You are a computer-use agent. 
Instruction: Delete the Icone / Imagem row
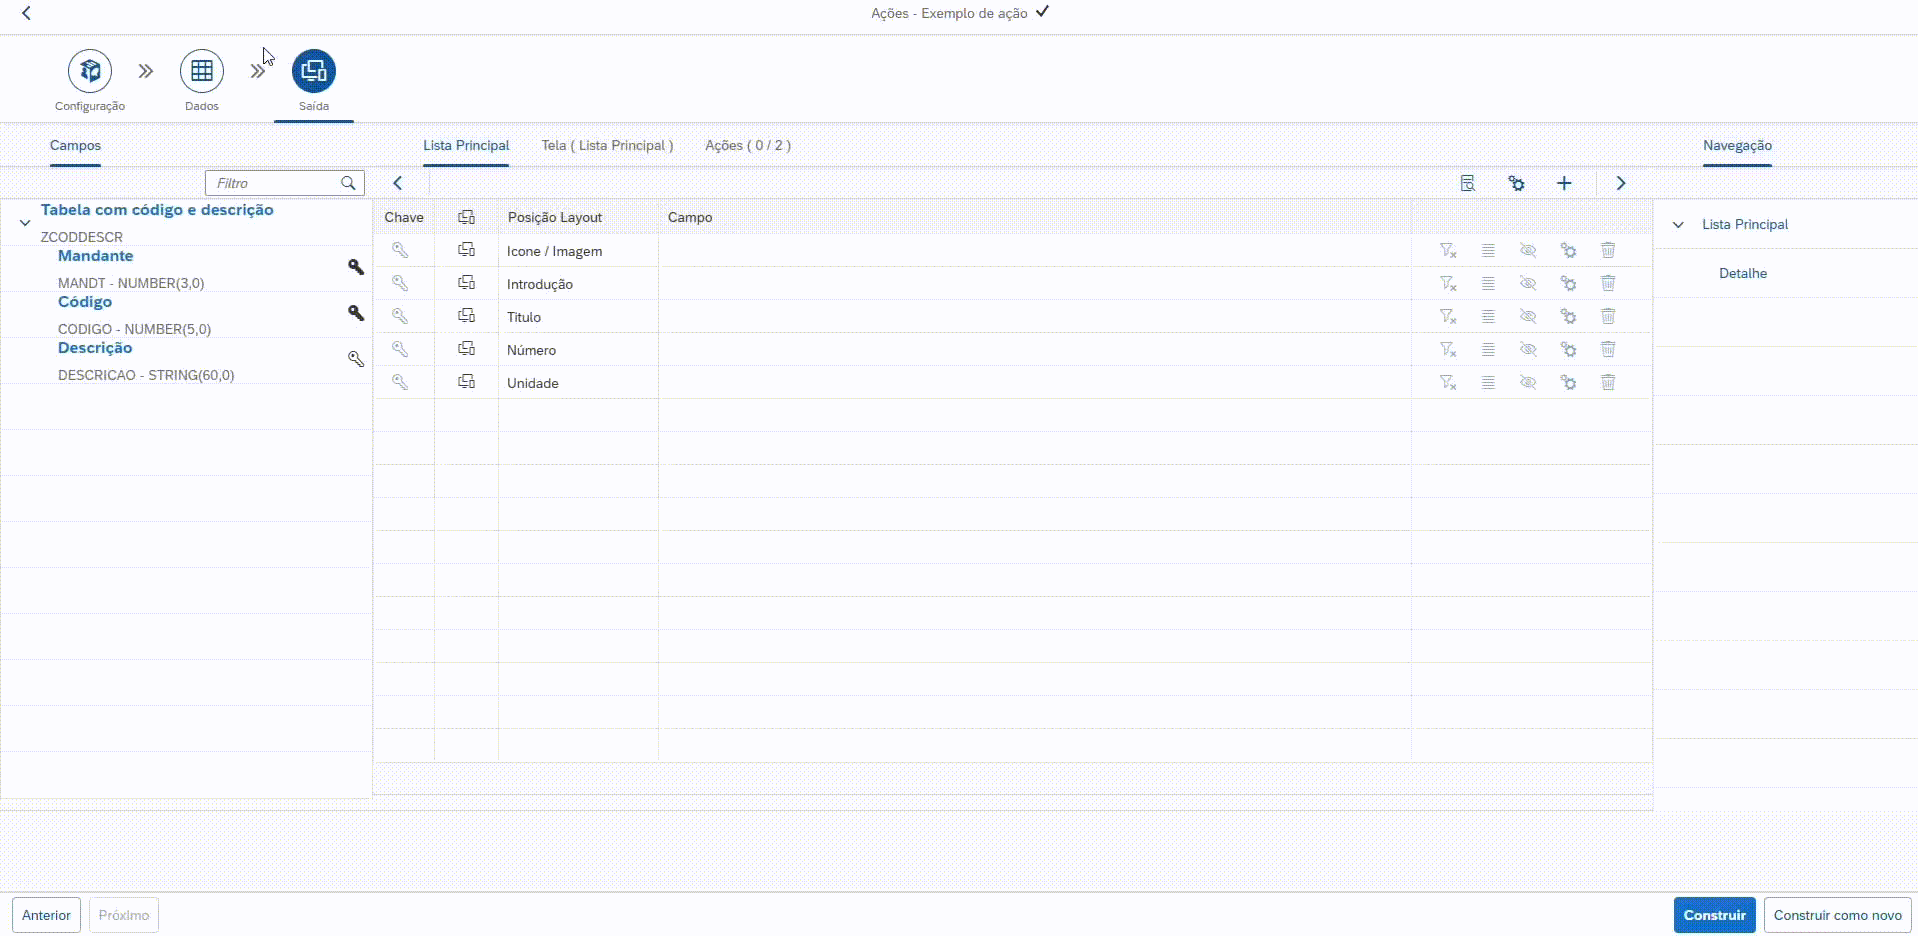[x=1608, y=250]
